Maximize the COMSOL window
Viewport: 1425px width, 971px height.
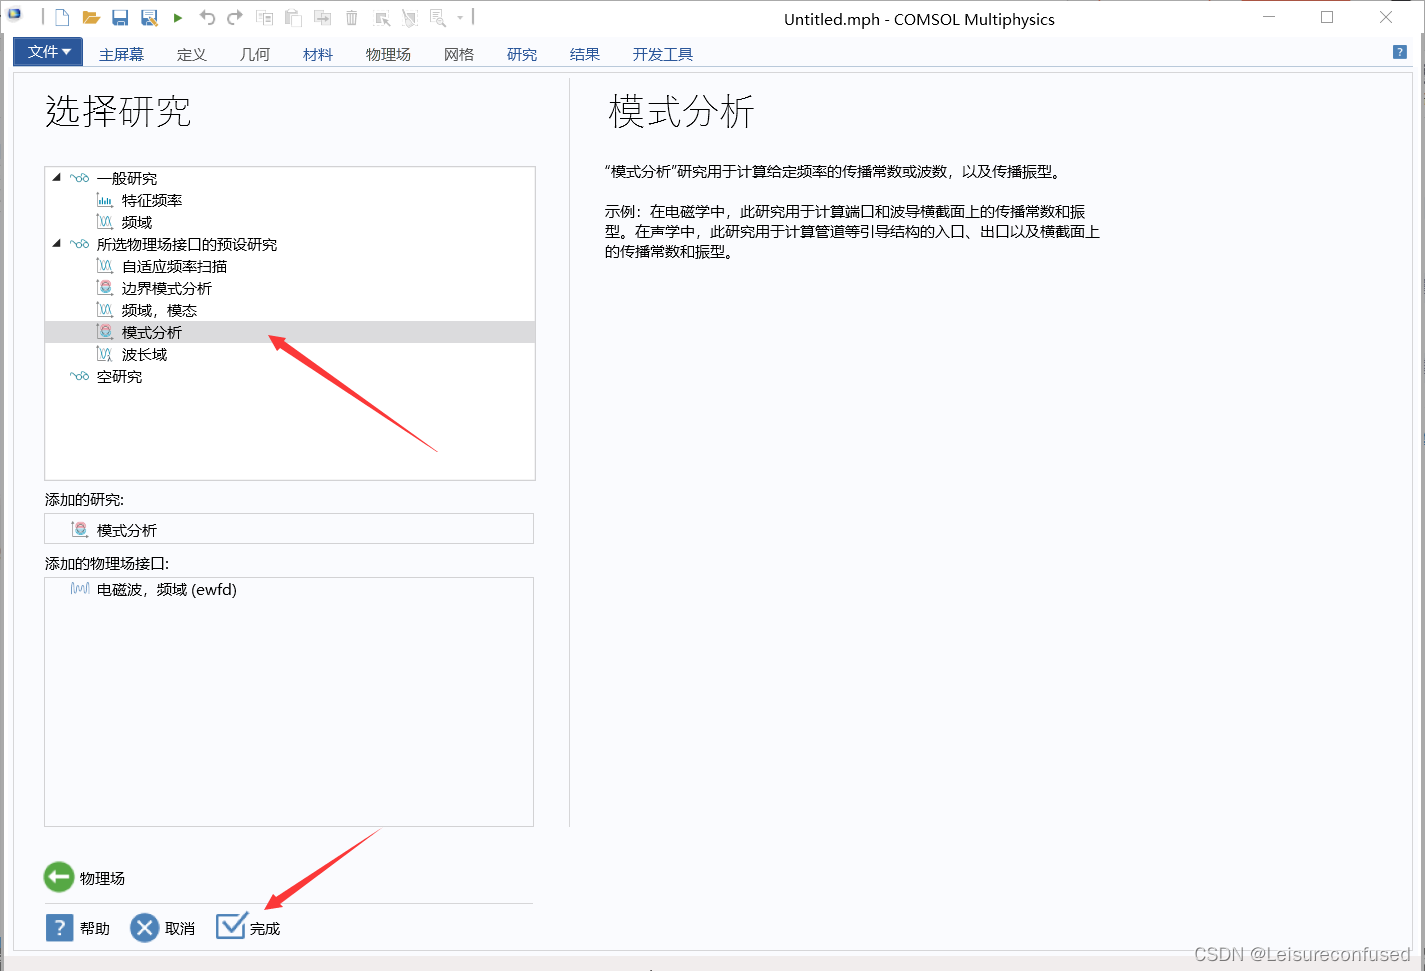[1327, 17]
